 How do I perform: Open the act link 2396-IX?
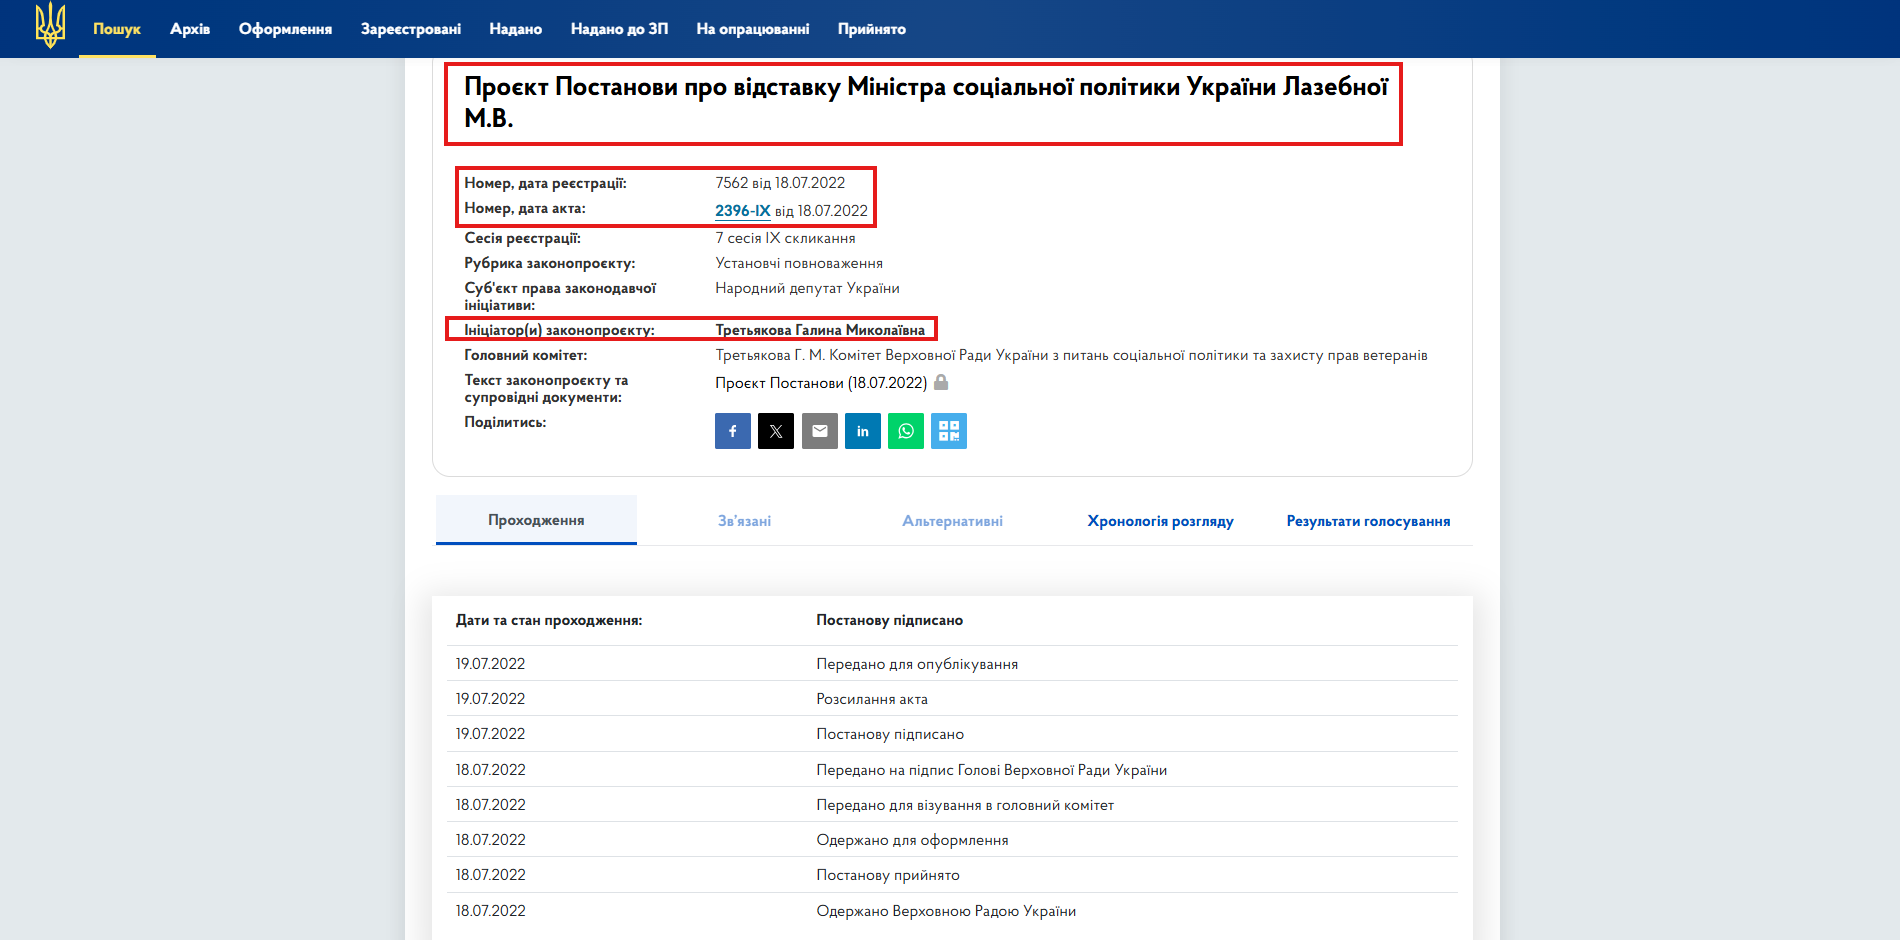743,211
